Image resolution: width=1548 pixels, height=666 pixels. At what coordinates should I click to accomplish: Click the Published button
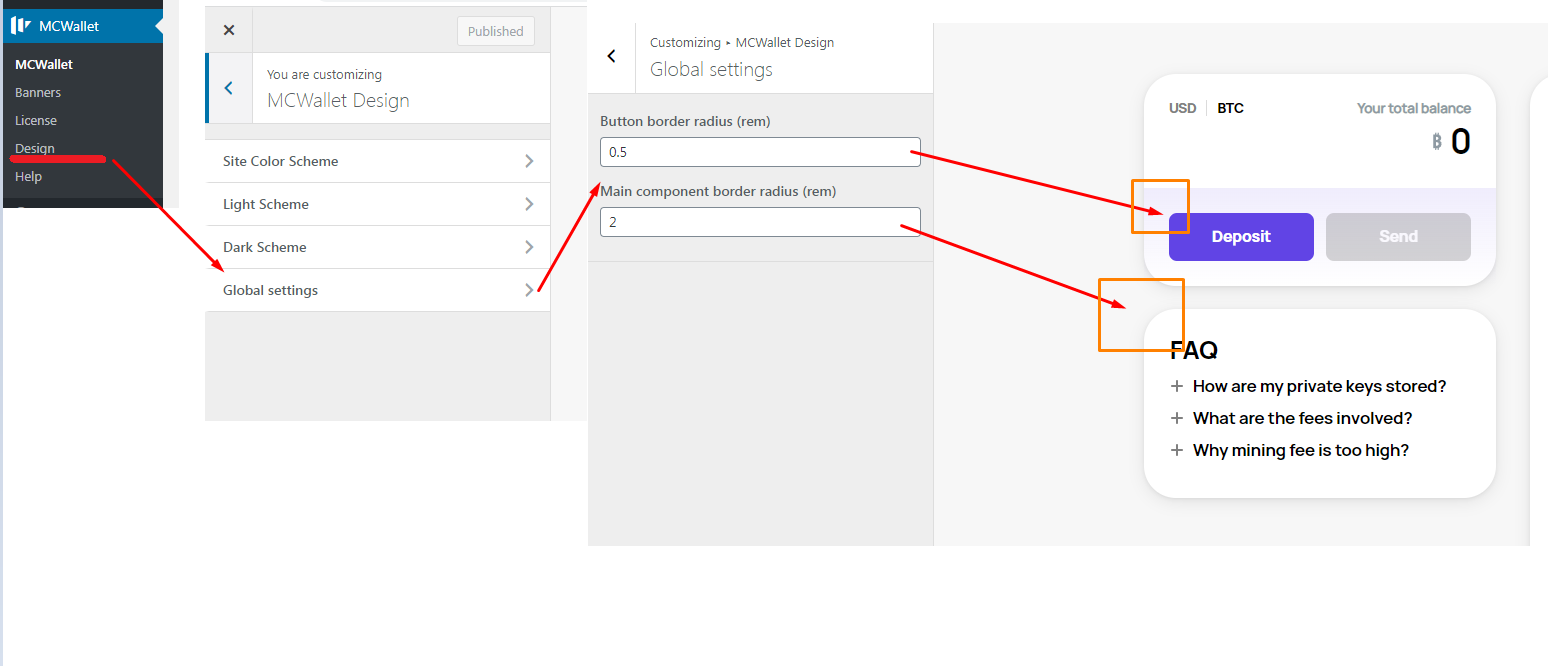pos(495,31)
